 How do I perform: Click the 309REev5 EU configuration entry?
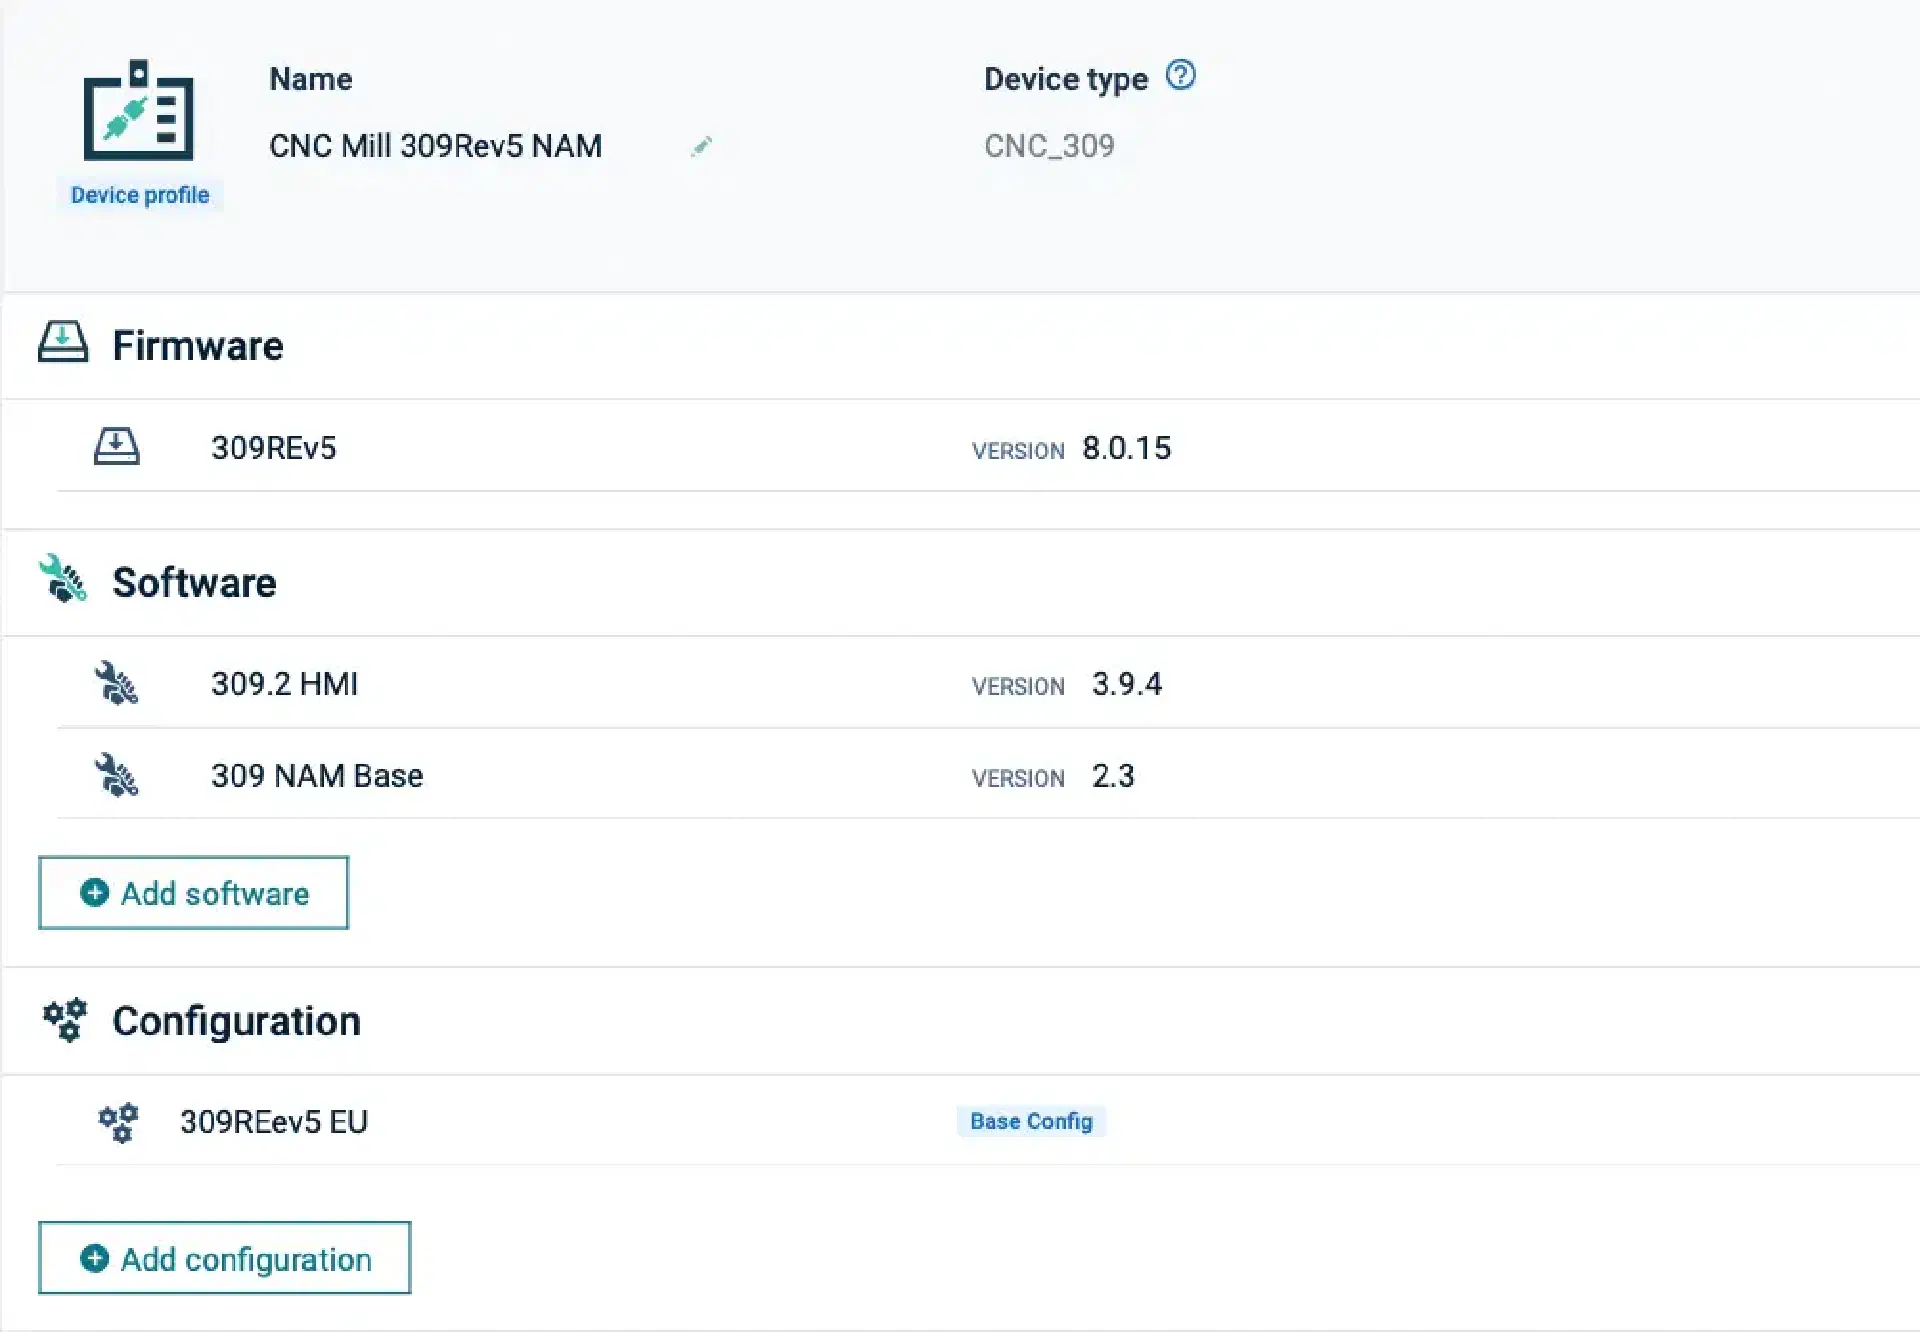(x=273, y=1121)
